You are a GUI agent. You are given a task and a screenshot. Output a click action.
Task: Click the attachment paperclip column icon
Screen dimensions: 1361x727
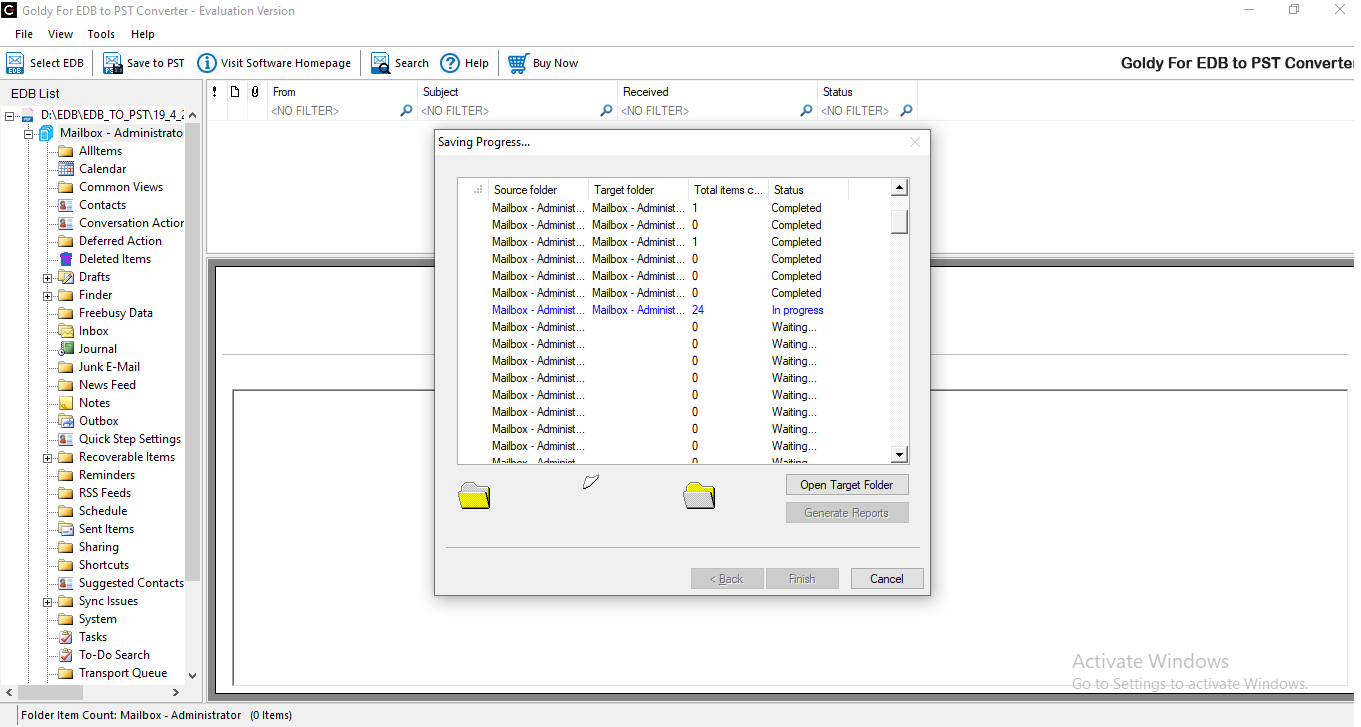point(255,92)
